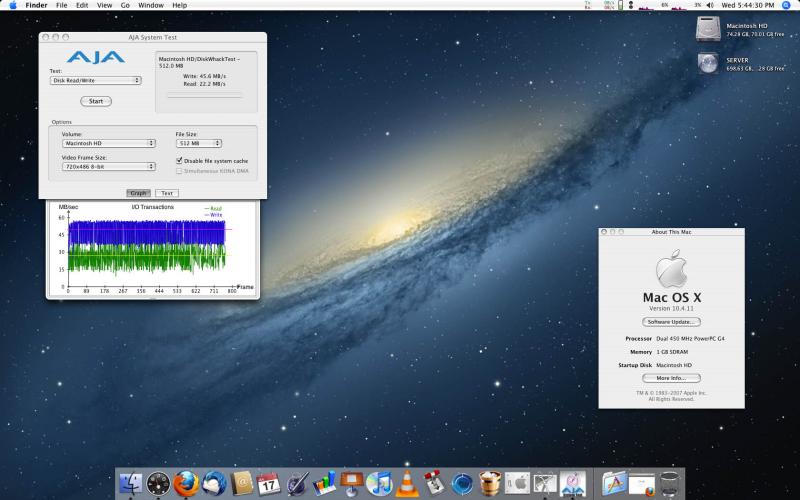Click the menu bar clock

(x=747, y=5)
